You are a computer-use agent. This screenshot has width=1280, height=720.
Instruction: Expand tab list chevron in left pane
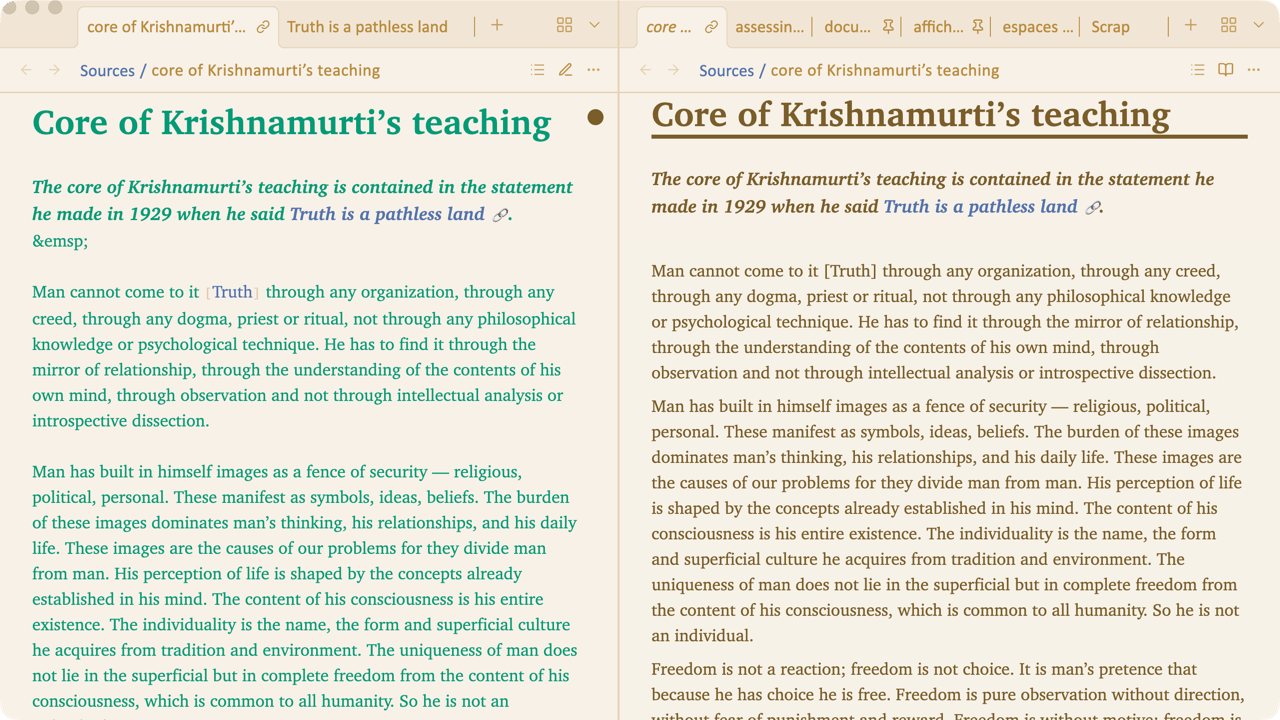(x=595, y=25)
